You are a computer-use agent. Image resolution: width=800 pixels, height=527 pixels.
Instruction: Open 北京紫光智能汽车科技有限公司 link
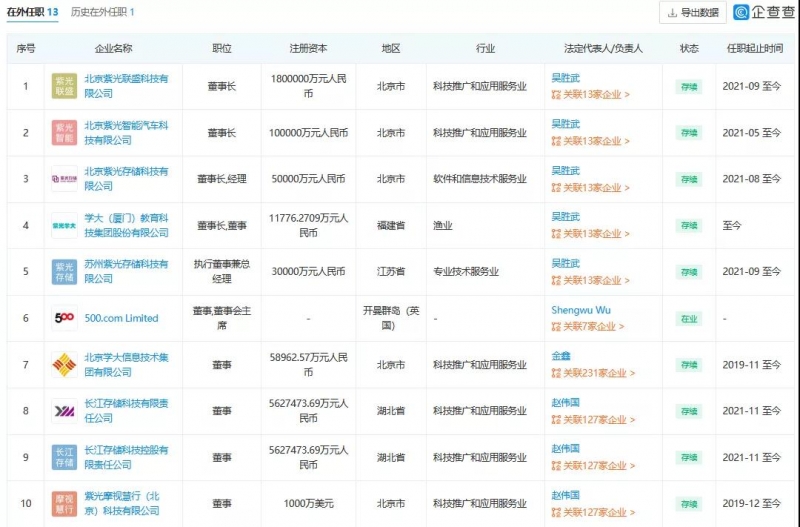126,133
